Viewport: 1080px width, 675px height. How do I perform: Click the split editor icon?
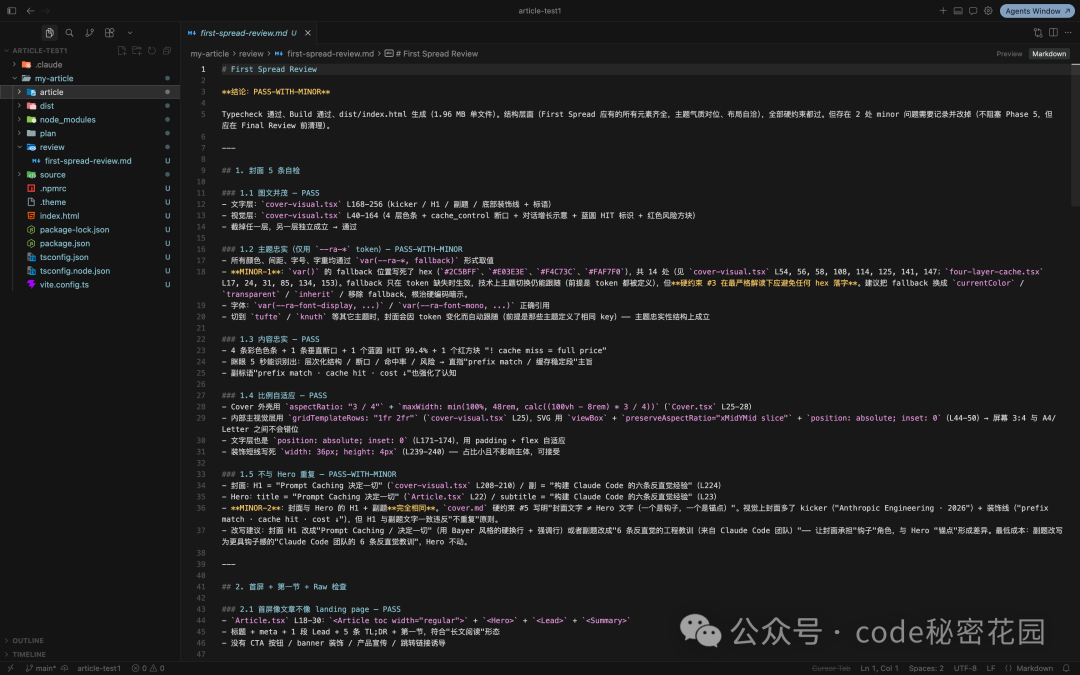point(1053,32)
